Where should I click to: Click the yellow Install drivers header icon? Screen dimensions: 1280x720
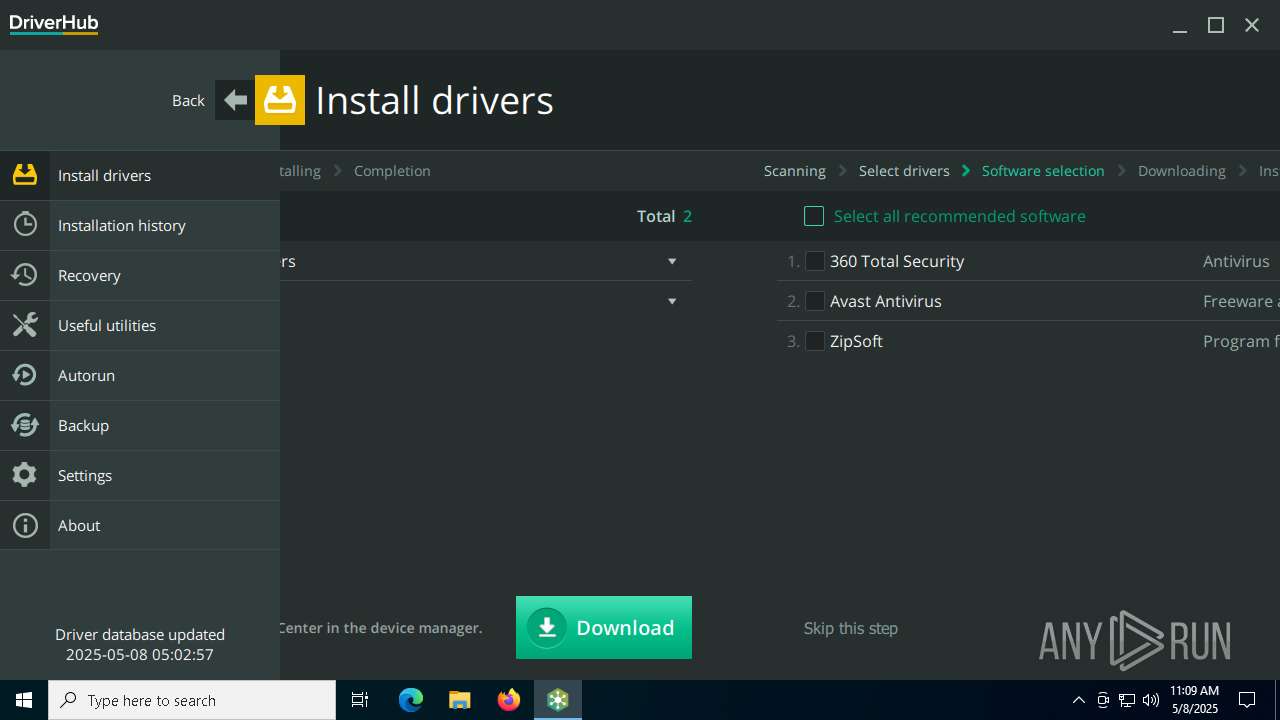coord(280,100)
